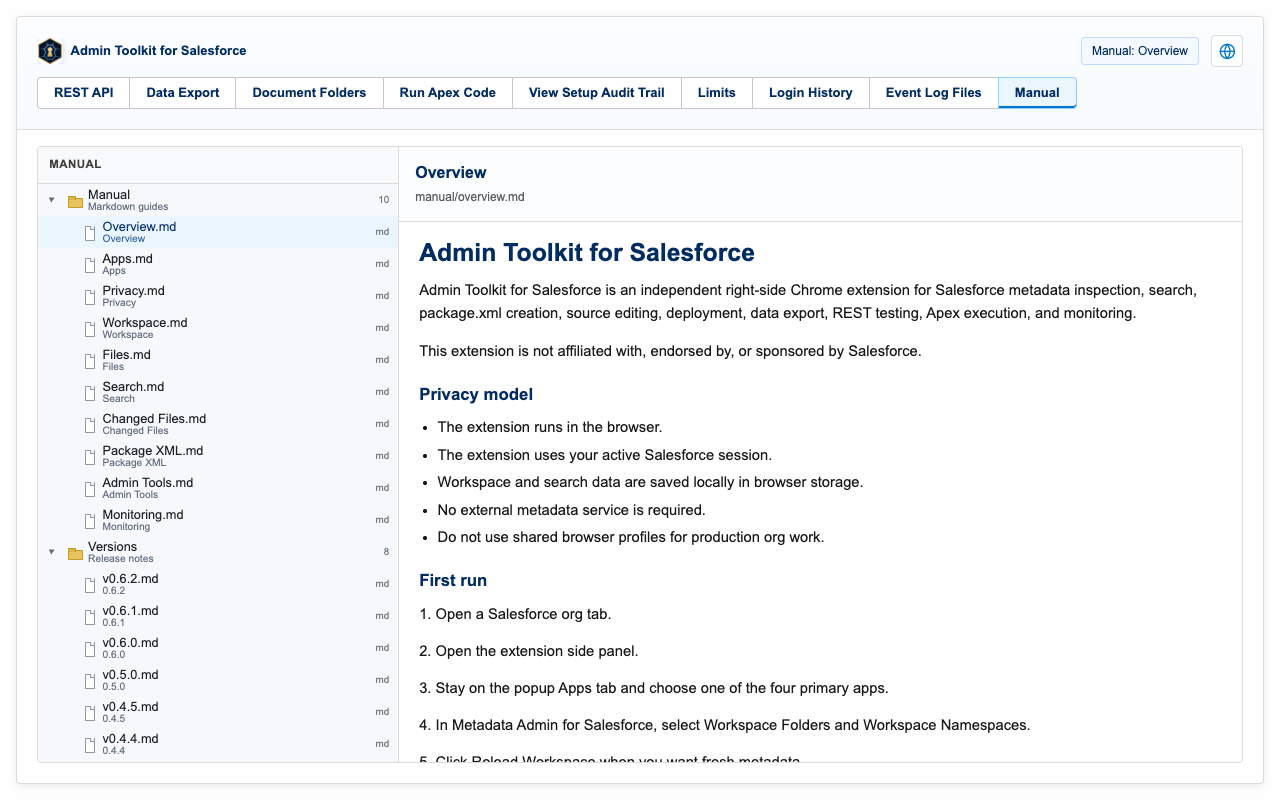Open the Manual: Overview button
The width and height of the screenshot is (1280, 800).
[x=1140, y=51]
